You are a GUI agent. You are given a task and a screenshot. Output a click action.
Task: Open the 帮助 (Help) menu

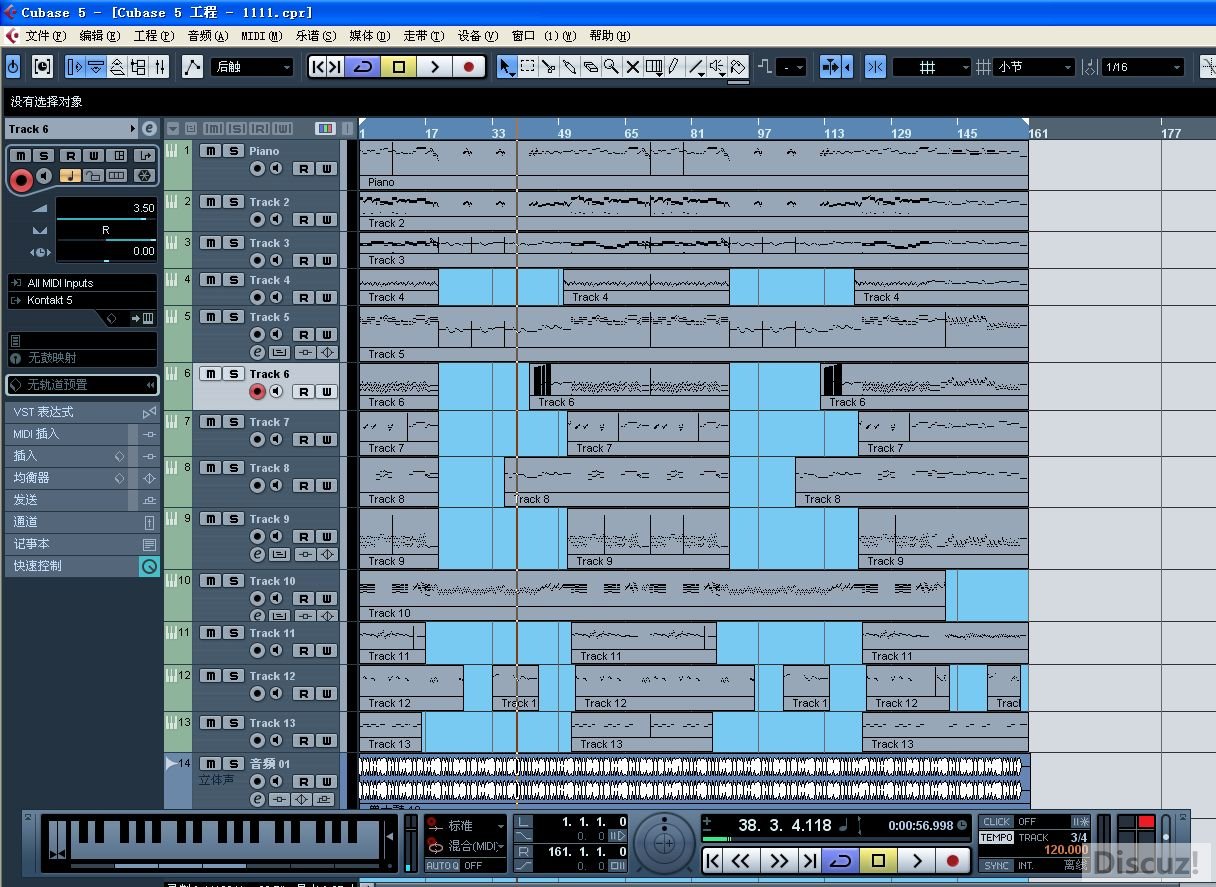tap(609, 36)
